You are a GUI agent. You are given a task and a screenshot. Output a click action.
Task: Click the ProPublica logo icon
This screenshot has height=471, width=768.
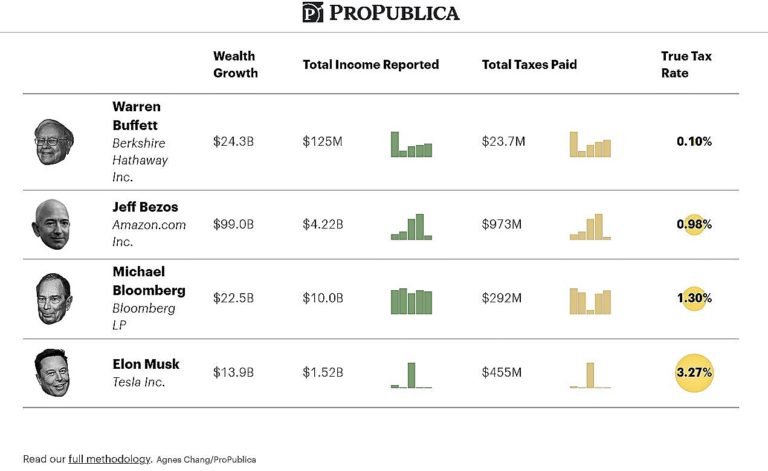click(313, 13)
